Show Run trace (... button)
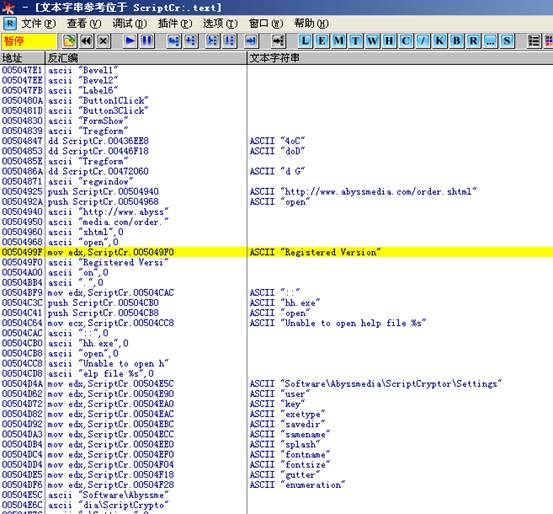The image size is (553, 514). click(x=490, y=41)
